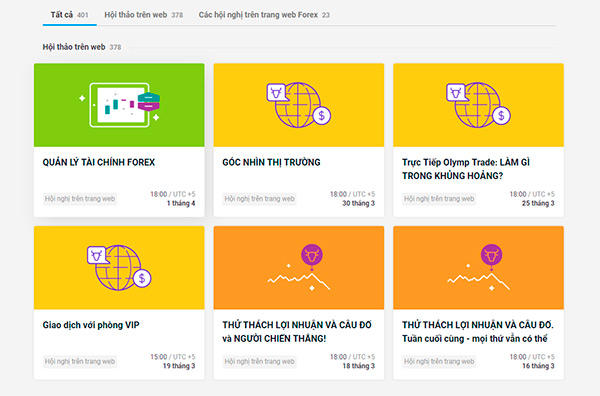Click the '1 tháng 4' date
Image resolution: width=600 pixels, height=396 pixels.
pyautogui.click(x=181, y=203)
